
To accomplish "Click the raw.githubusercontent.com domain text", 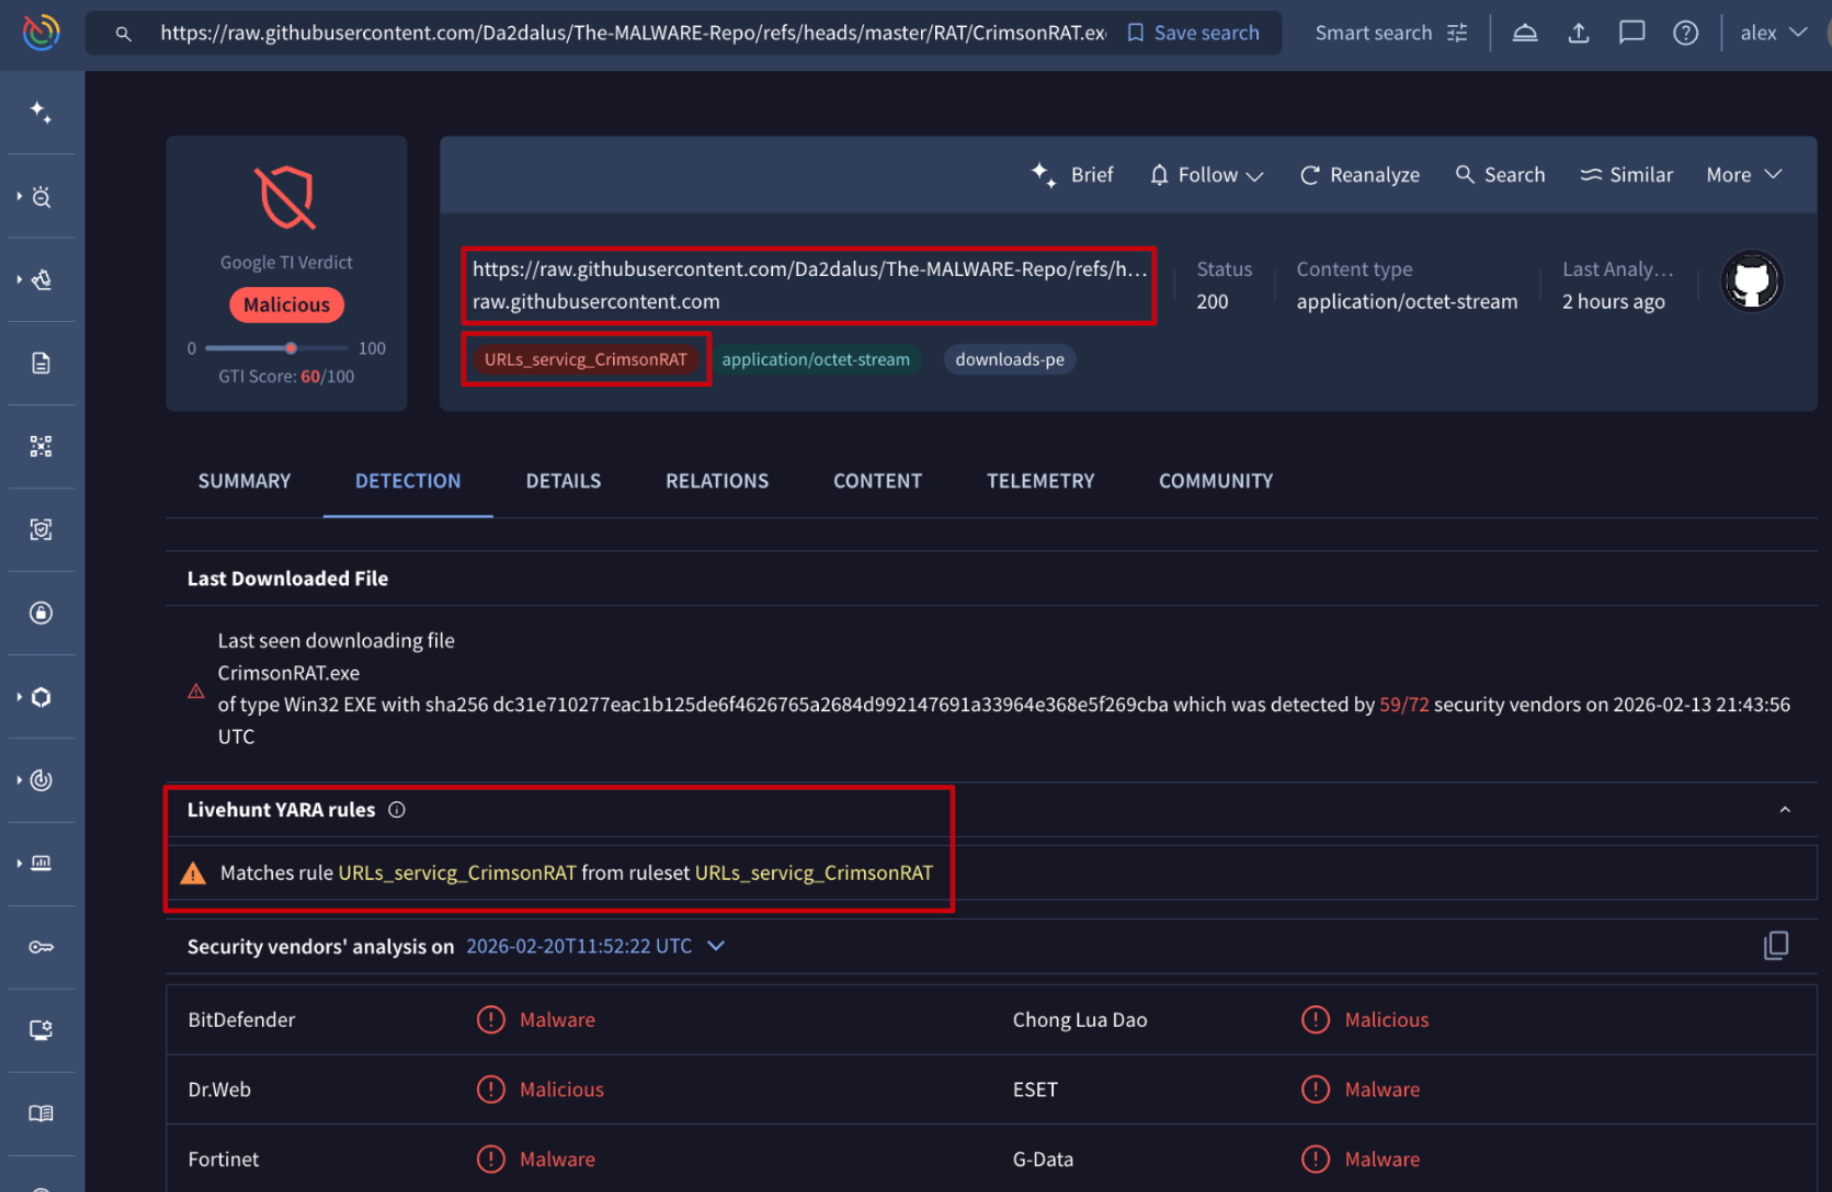I will tap(596, 301).
